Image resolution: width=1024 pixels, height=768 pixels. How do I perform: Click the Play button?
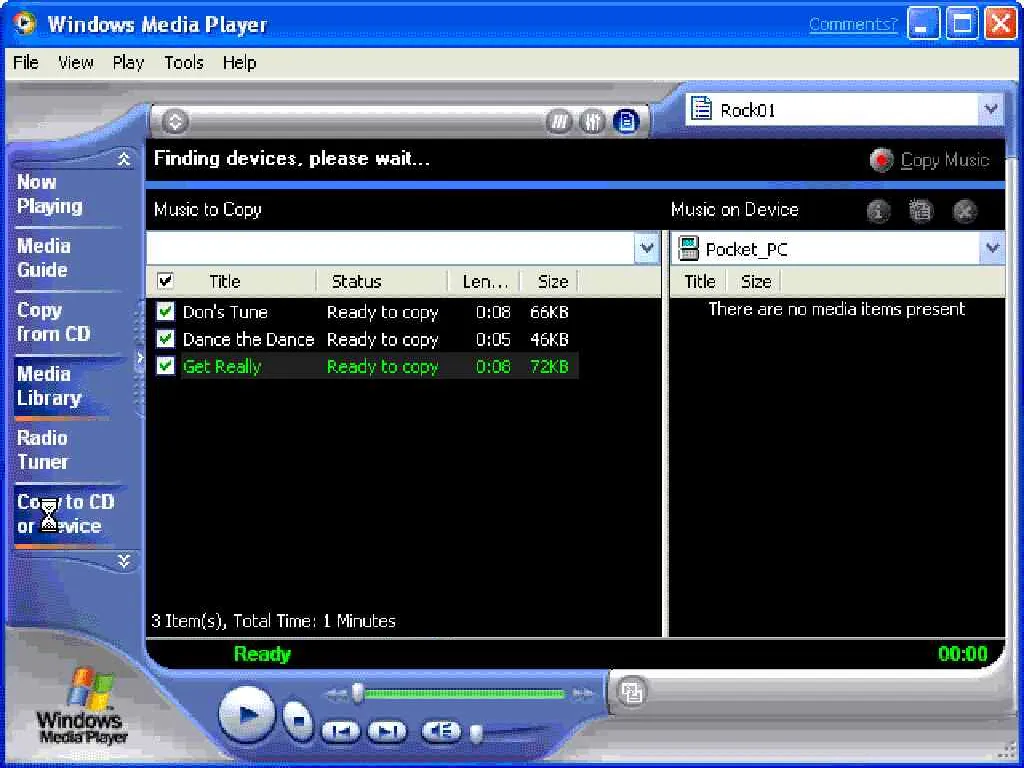click(247, 714)
